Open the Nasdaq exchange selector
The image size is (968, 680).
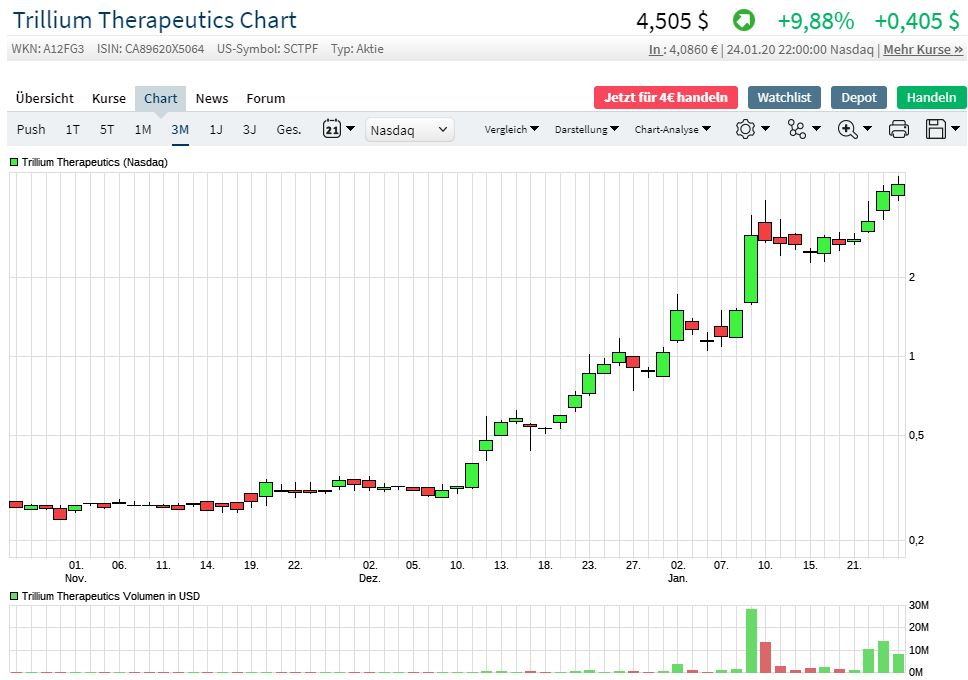[x=410, y=129]
